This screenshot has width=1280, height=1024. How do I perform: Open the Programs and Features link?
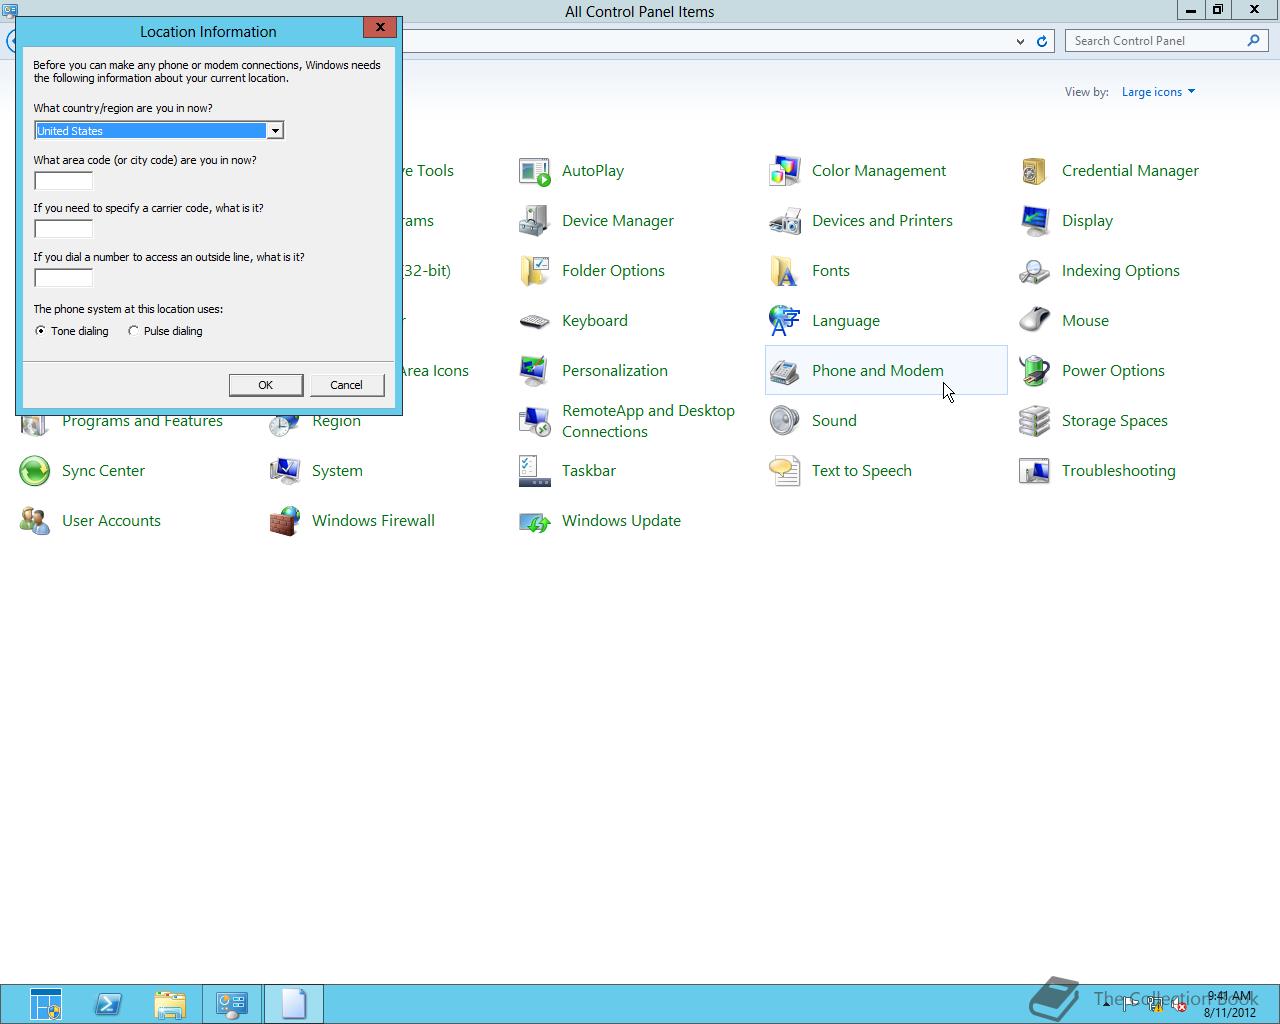point(142,421)
